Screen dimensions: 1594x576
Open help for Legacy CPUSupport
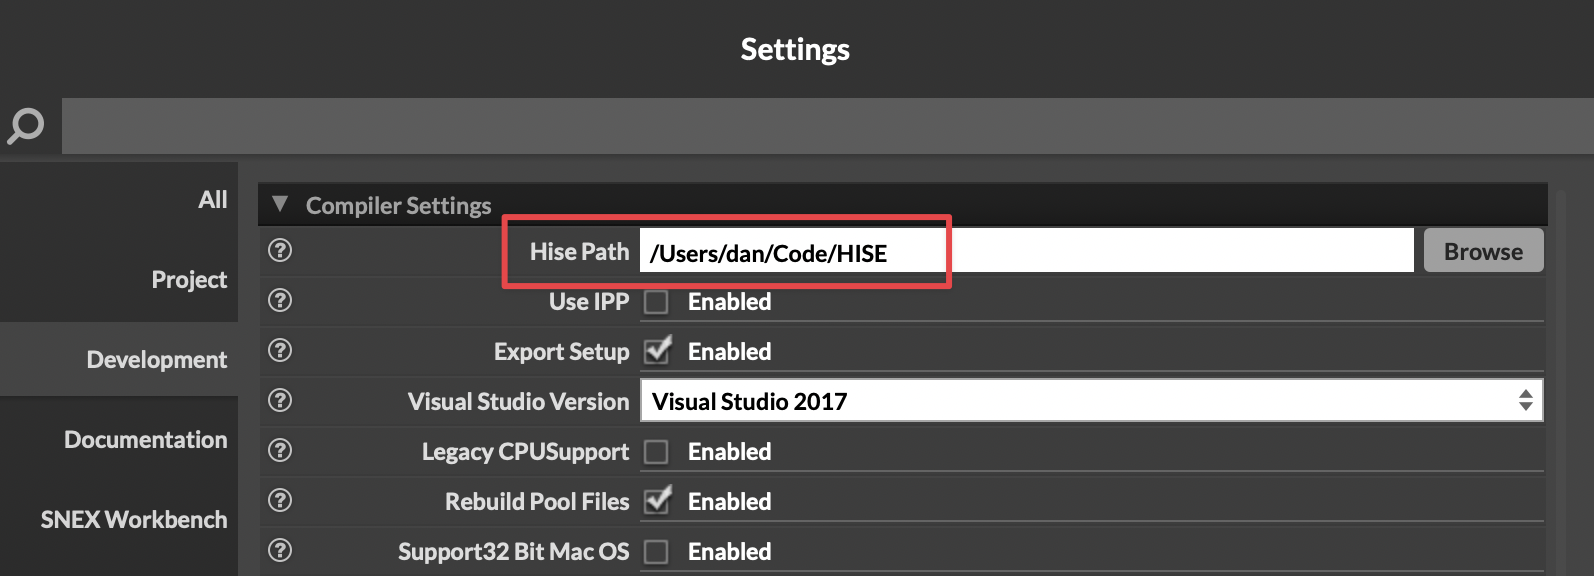click(x=280, y=450)
